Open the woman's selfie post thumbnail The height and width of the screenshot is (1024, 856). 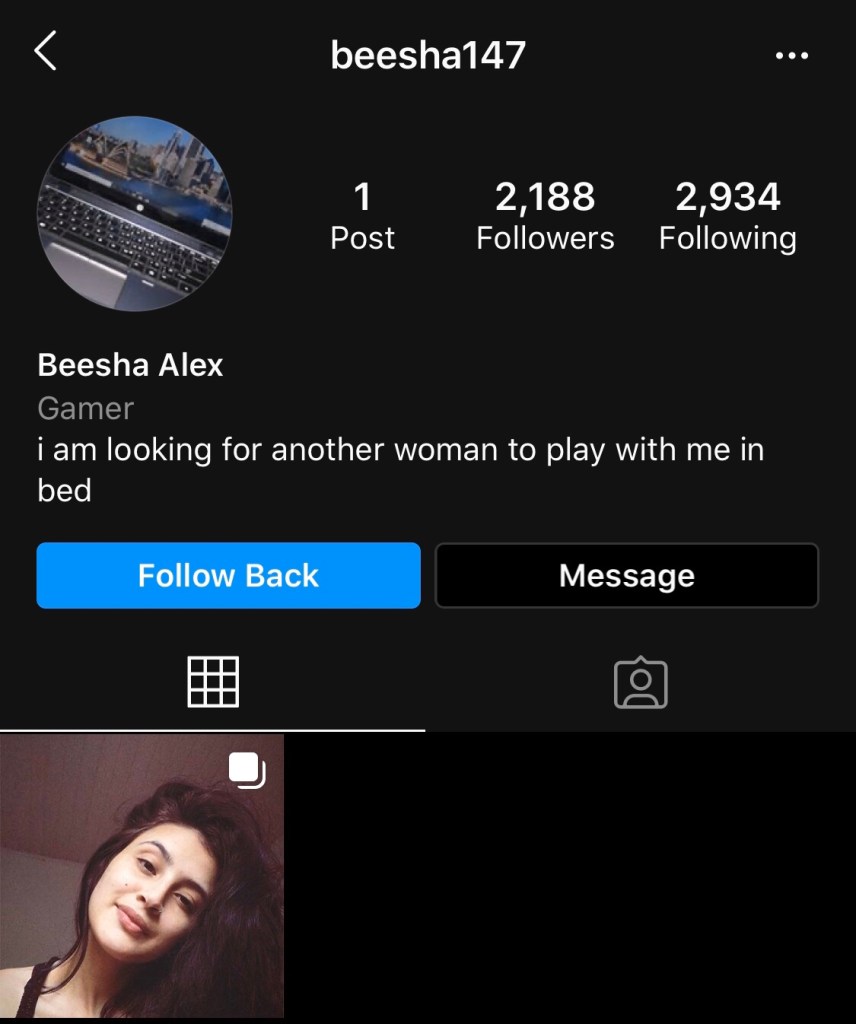click(142, 875)
